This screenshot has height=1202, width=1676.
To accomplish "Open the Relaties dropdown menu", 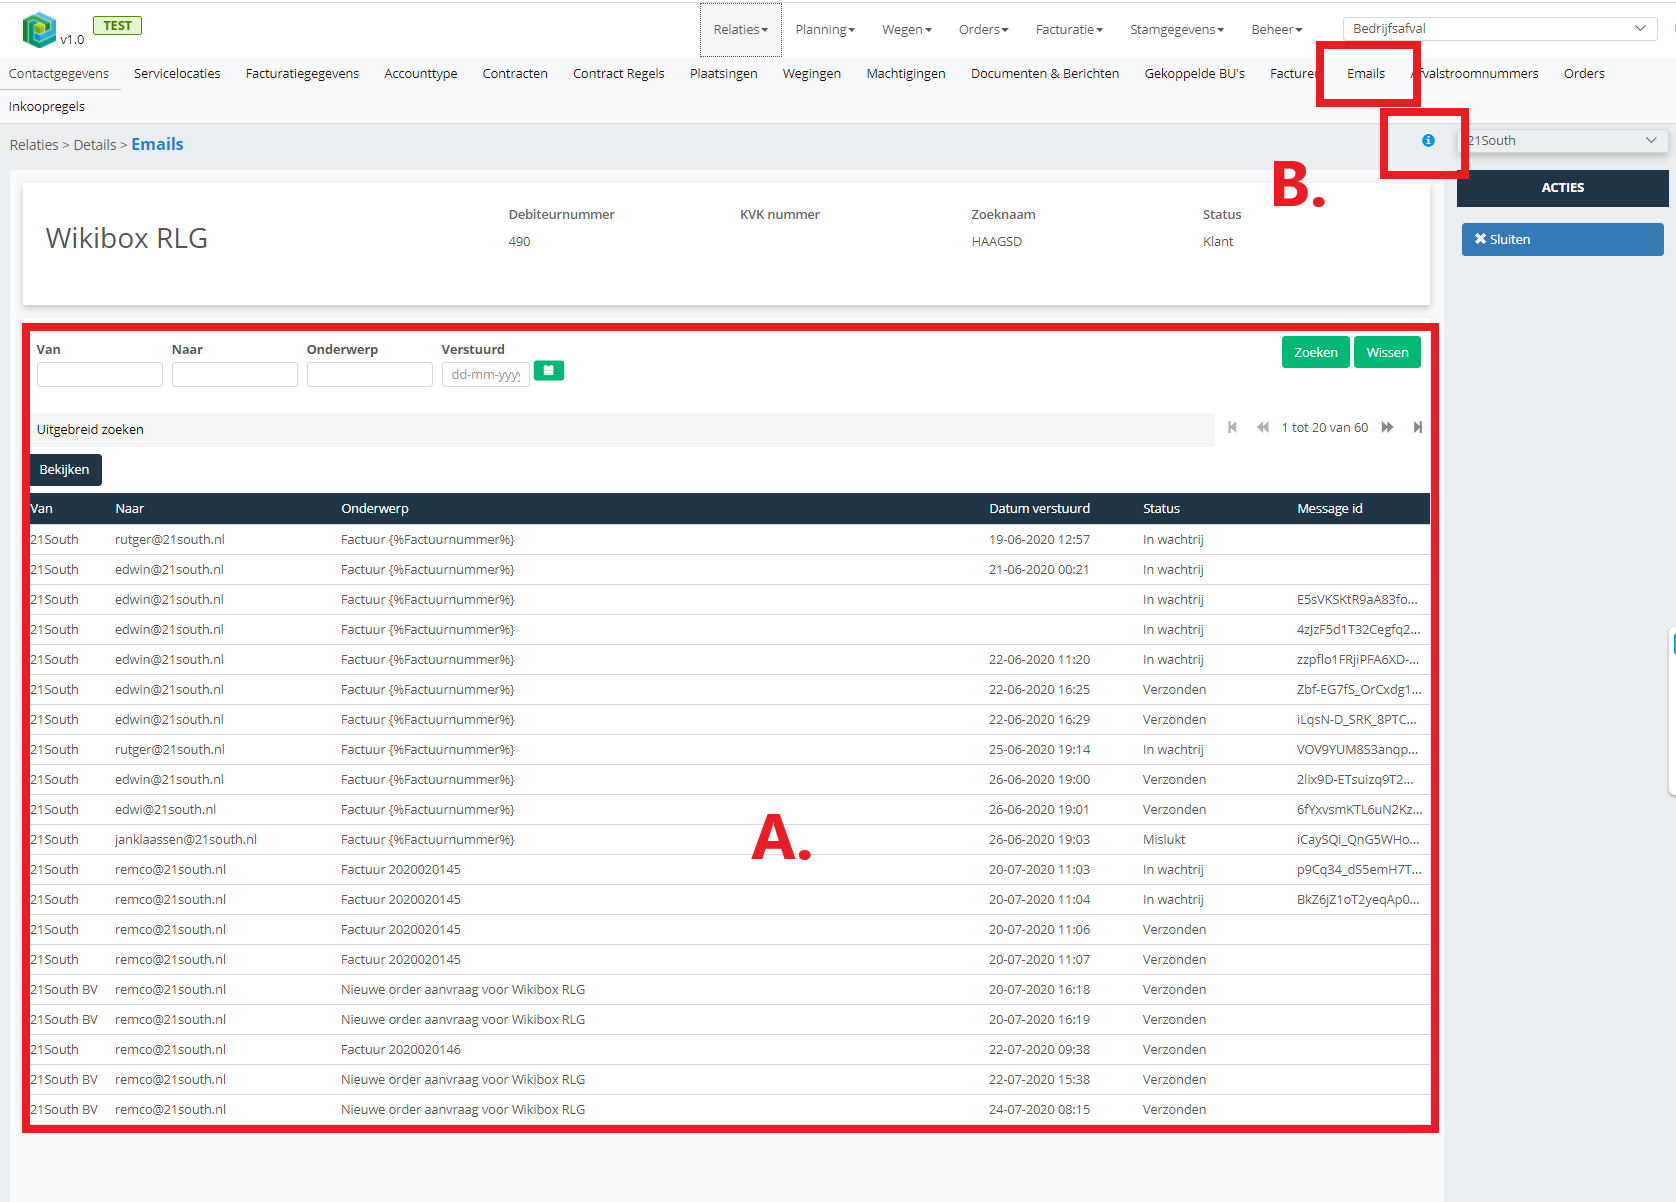I will click(x=741, y=30).
